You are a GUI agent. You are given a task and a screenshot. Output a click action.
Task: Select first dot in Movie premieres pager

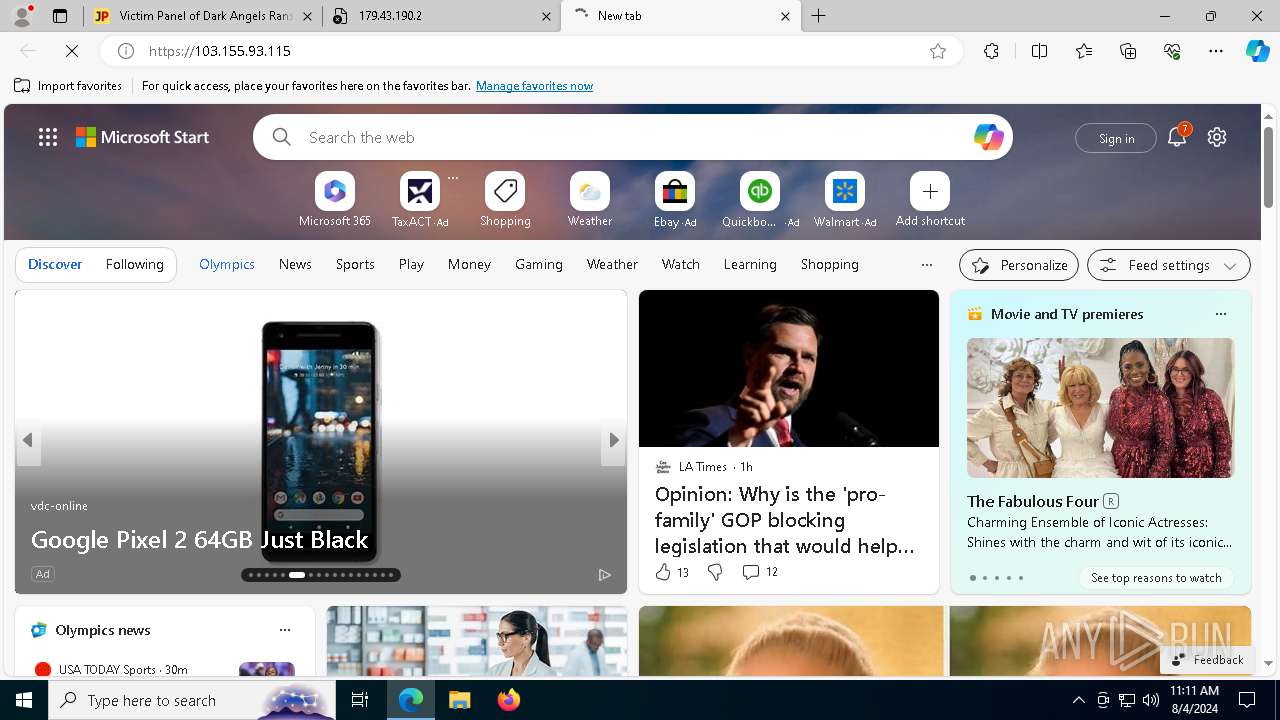tap(972, 578)
